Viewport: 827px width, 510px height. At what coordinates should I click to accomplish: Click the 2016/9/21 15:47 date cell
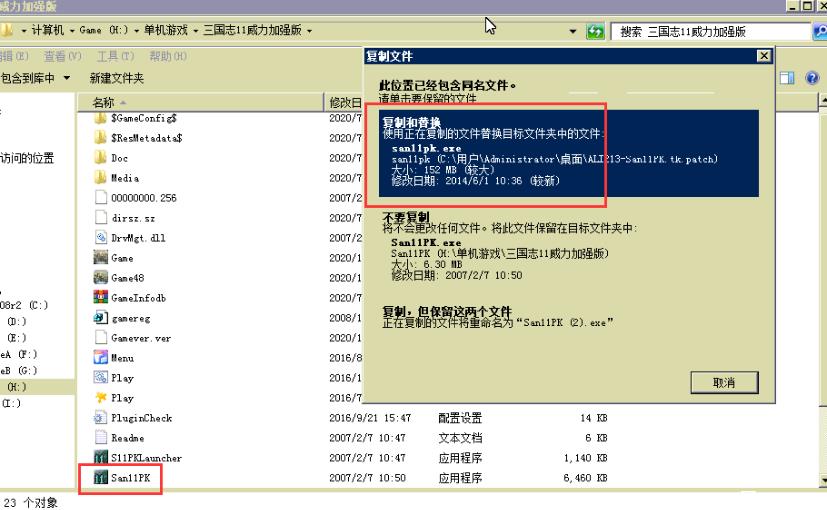click(x=370, y=418)
